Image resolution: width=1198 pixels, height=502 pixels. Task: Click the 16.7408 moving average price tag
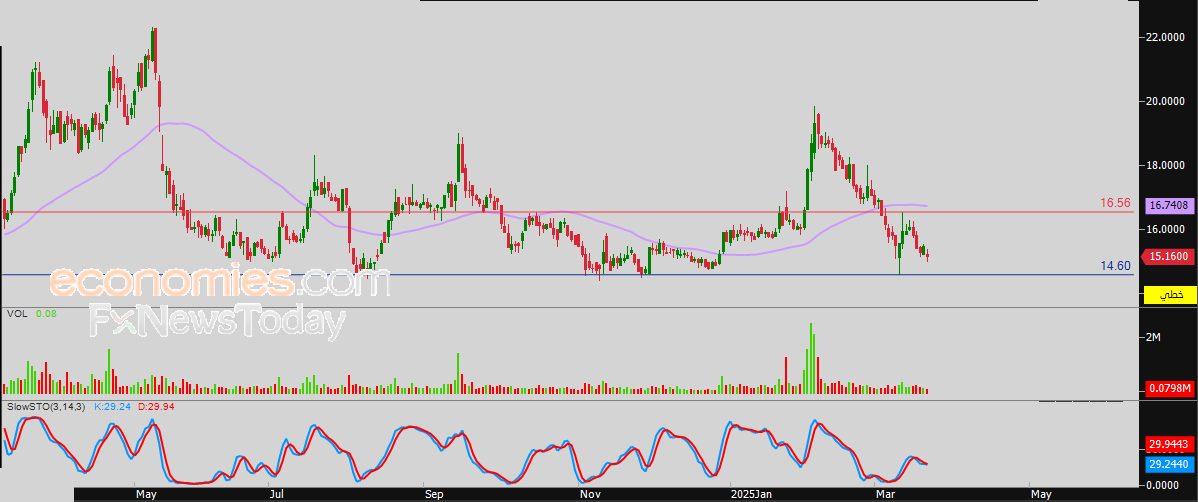click(x=1167, y=205)
